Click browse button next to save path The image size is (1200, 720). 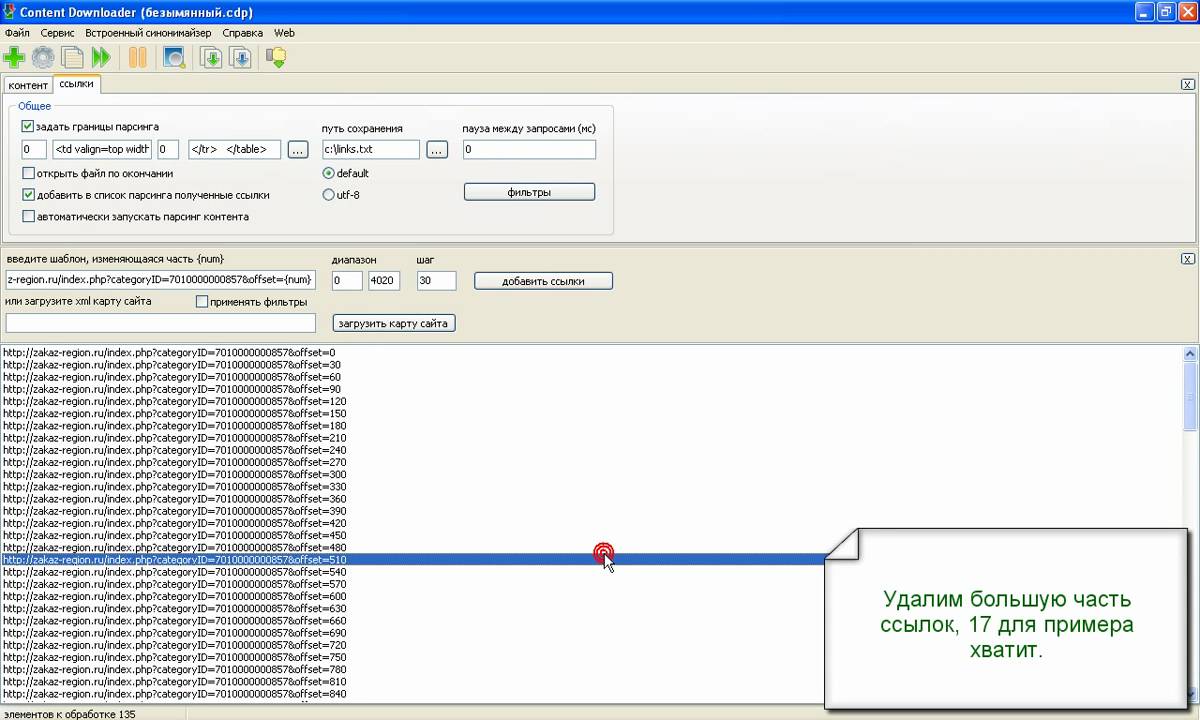point(436,150)
